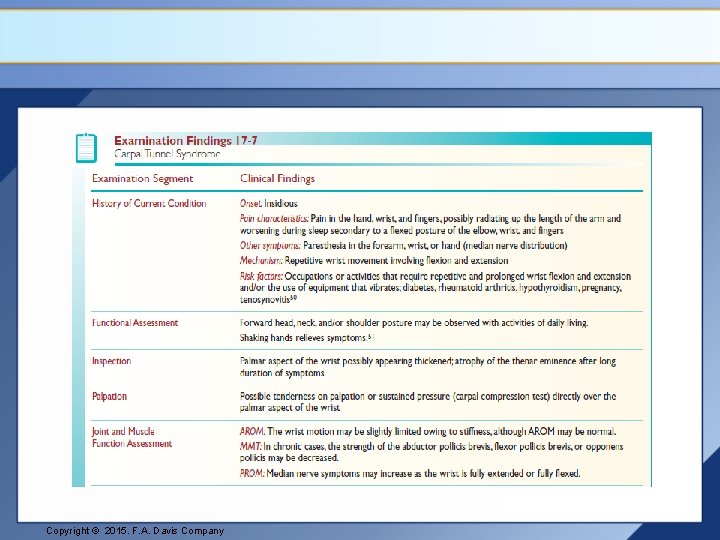Image resolution: width=720 pixels, height=540 pixels.
Task: Click the 'Examination Segment' column header
Action: click(142, 179)
